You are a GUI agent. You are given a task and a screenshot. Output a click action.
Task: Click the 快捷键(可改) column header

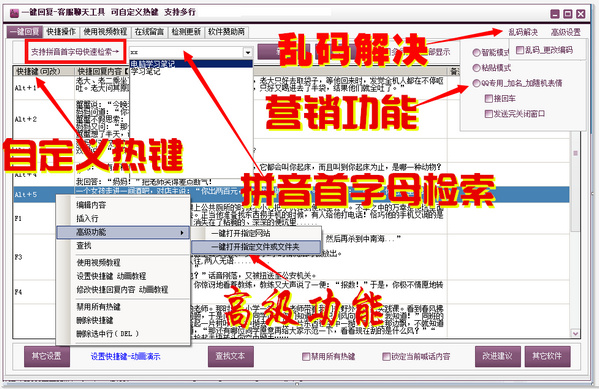[x=44, y=71]
